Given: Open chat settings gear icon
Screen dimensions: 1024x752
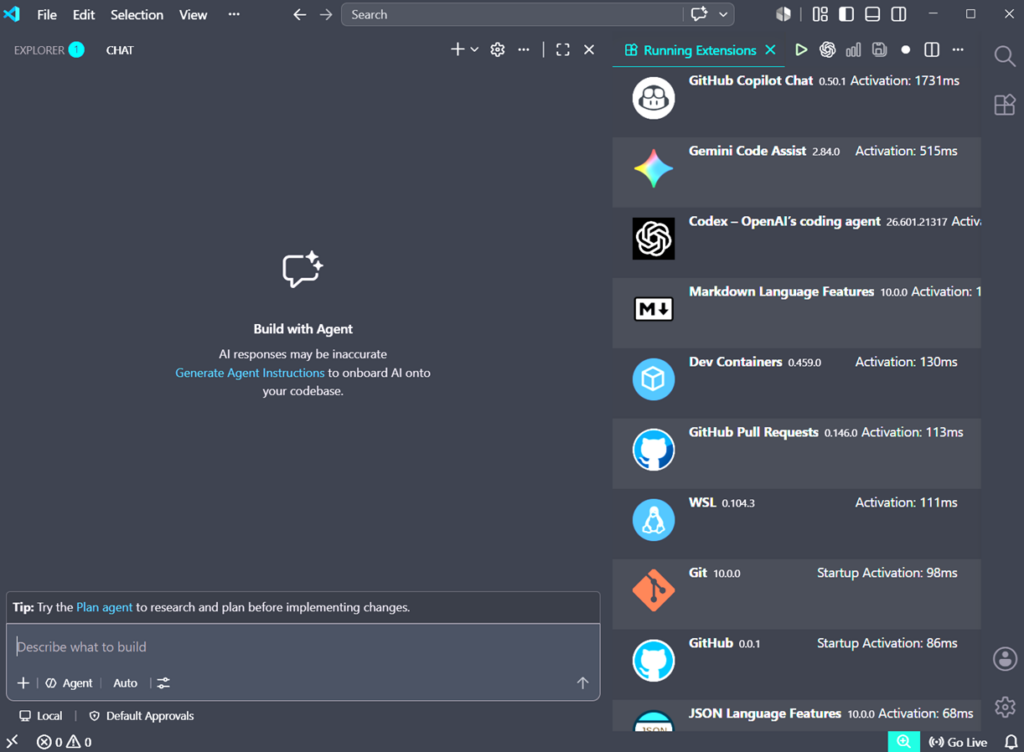Looking at the screenshot, I should [x=498, y=50].
